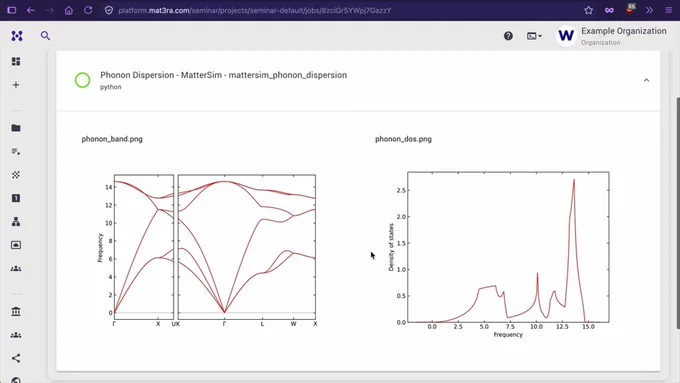Screen dimensions: 680x383
Task: Open the Example Organization account avatar
Action: point(566,36)
